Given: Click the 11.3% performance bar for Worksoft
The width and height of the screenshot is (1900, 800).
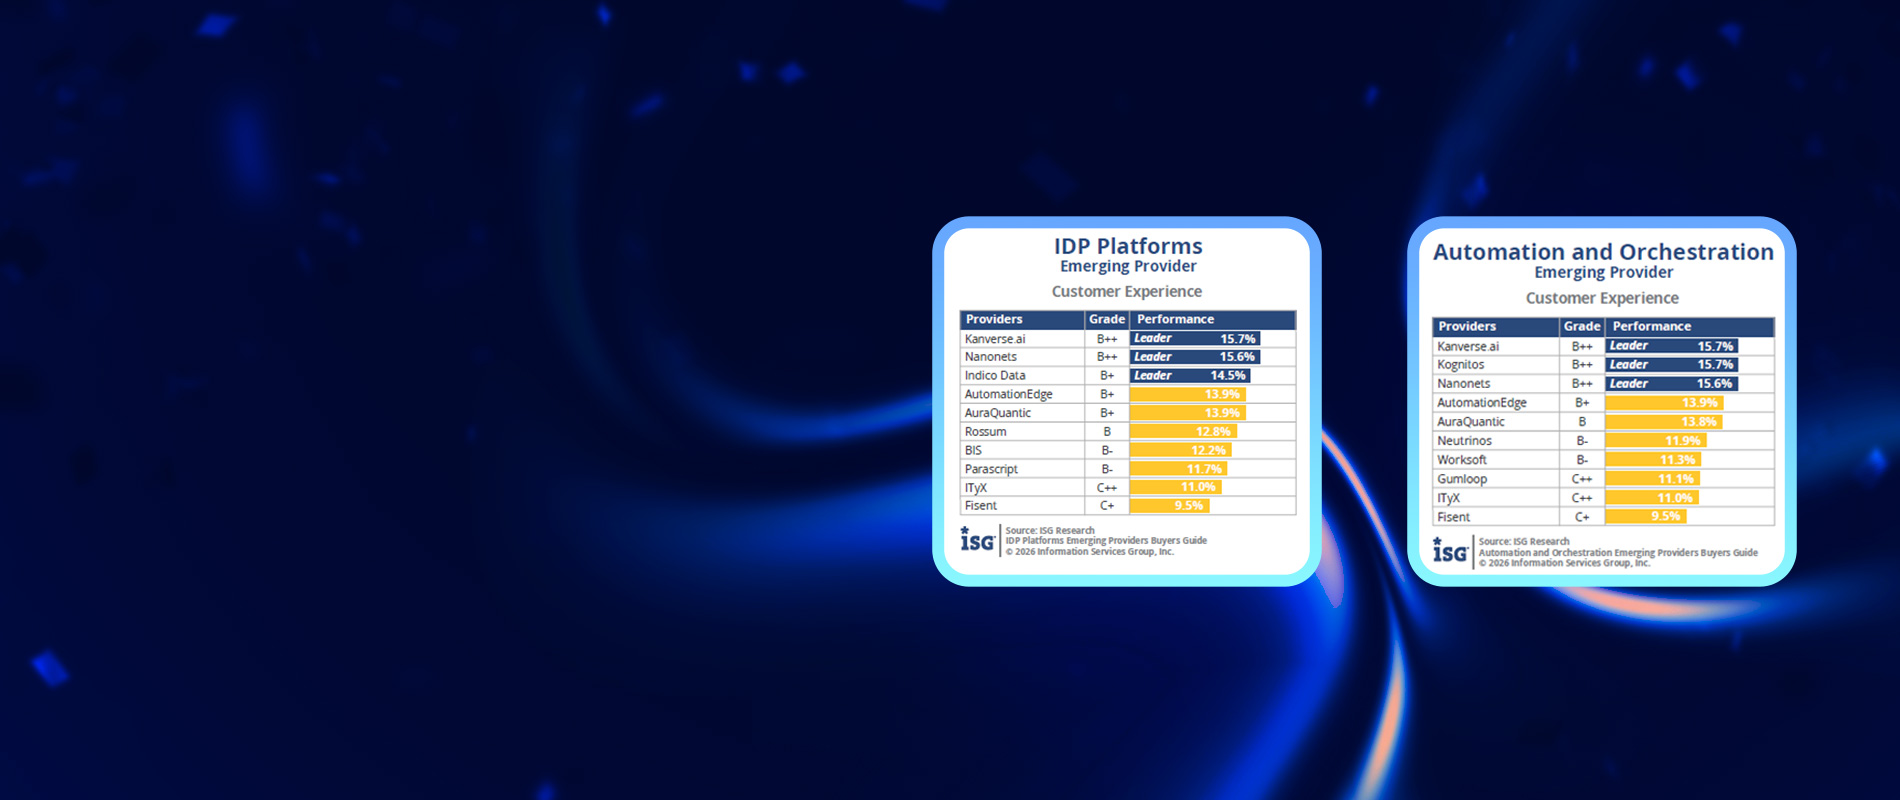Looking at the screenshot, I should coord(1653,460).
